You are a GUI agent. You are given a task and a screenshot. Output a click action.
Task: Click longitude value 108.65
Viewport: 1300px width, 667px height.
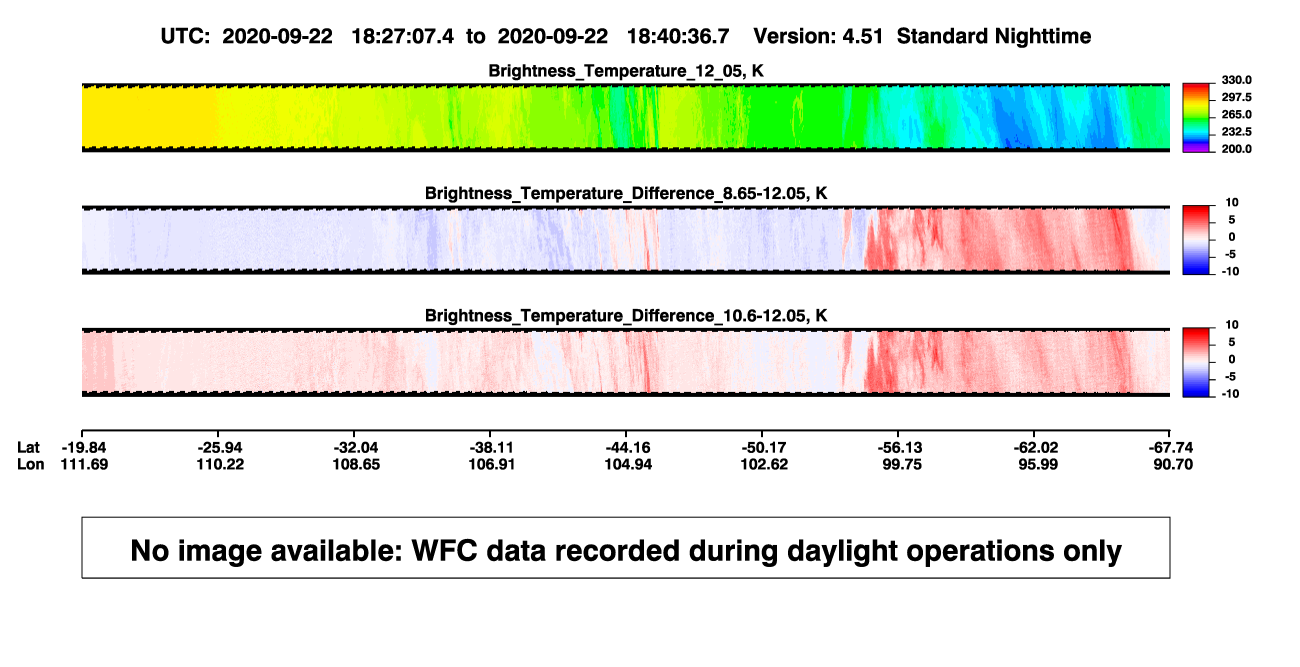[354, 464]
